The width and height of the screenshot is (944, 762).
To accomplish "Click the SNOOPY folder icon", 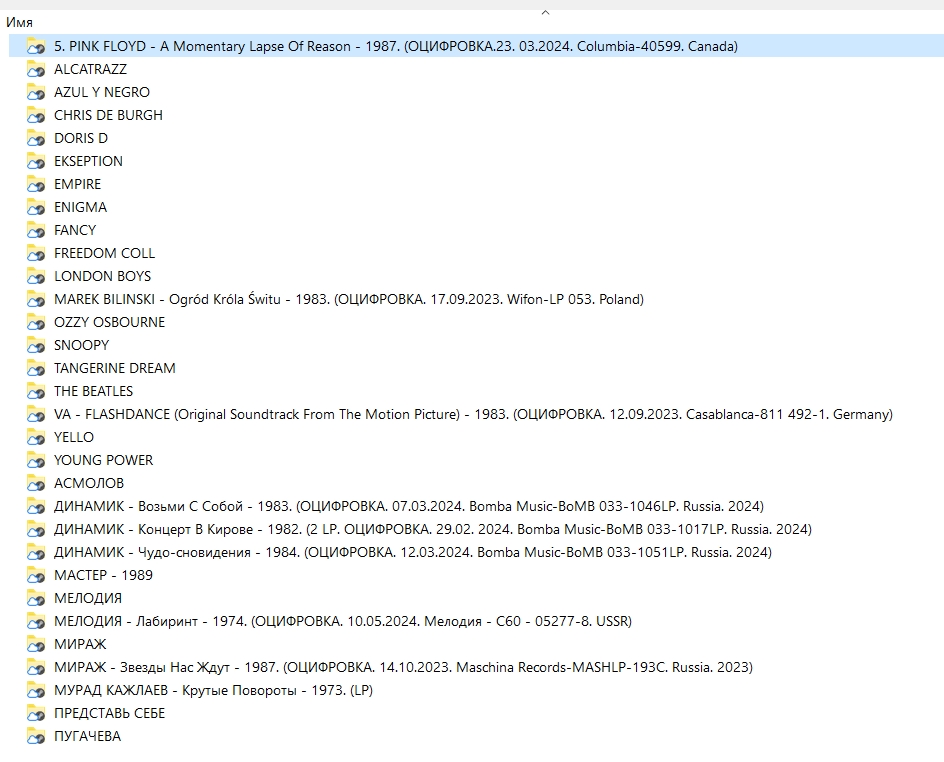I will click(36, 345).
